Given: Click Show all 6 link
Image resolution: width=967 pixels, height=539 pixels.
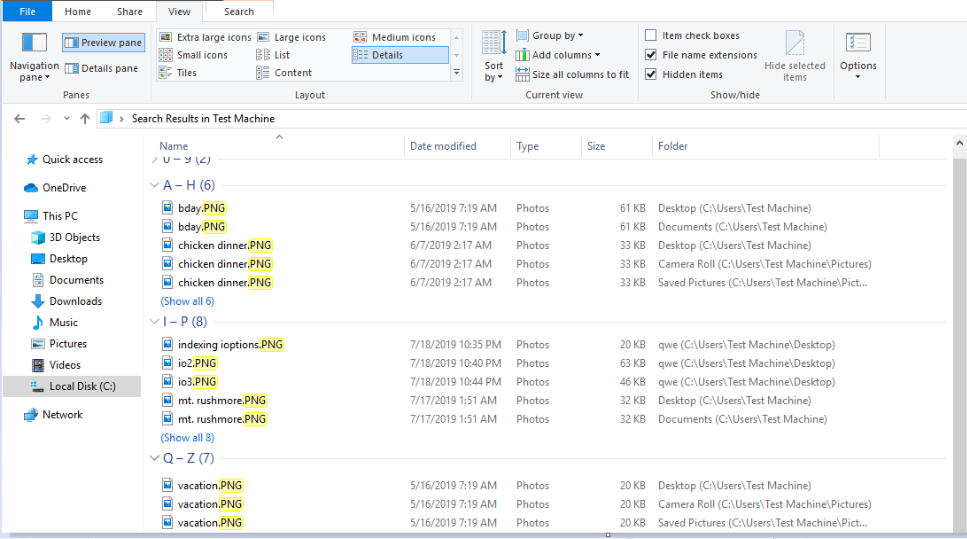Looking at the screenshot, I should click(x=187, y=301).
